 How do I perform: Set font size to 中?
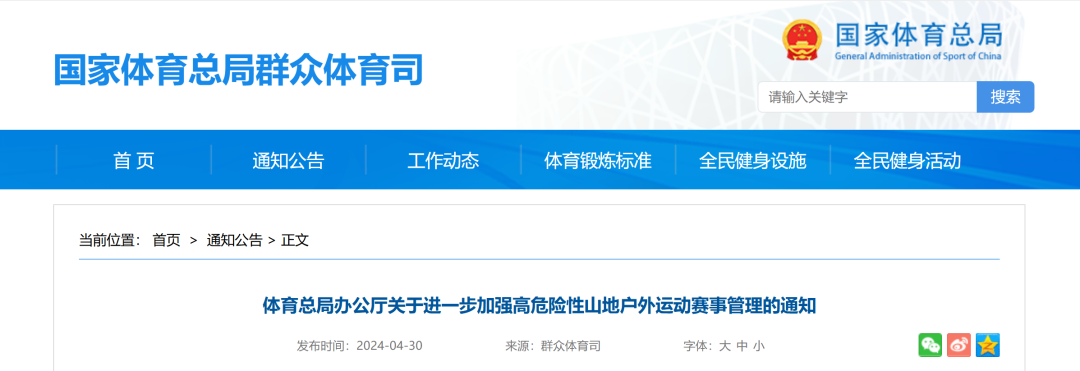click(742, 346)
